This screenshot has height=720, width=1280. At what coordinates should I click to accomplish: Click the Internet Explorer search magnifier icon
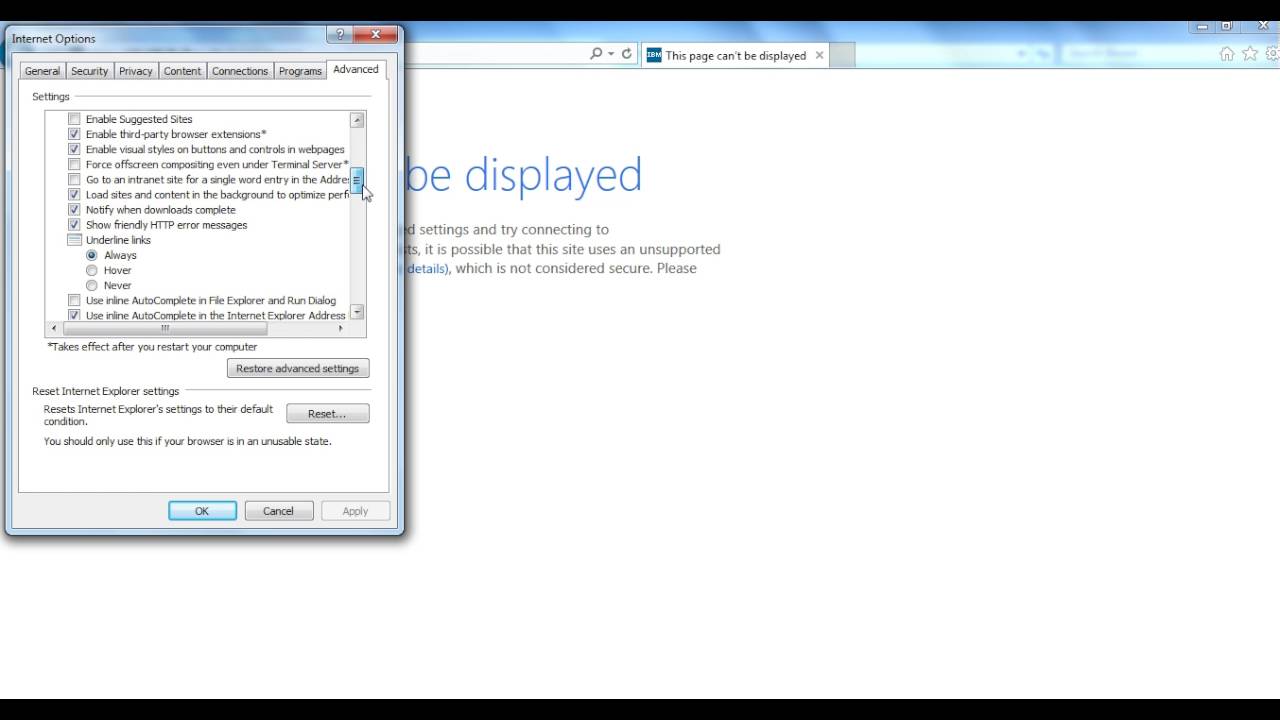596,54
